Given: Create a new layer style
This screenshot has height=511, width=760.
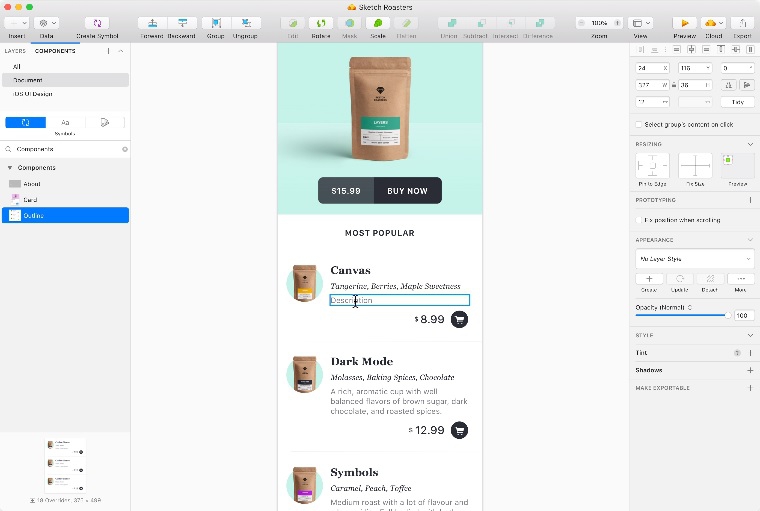Looking at the screenshot, I should (x=649, y=279).
